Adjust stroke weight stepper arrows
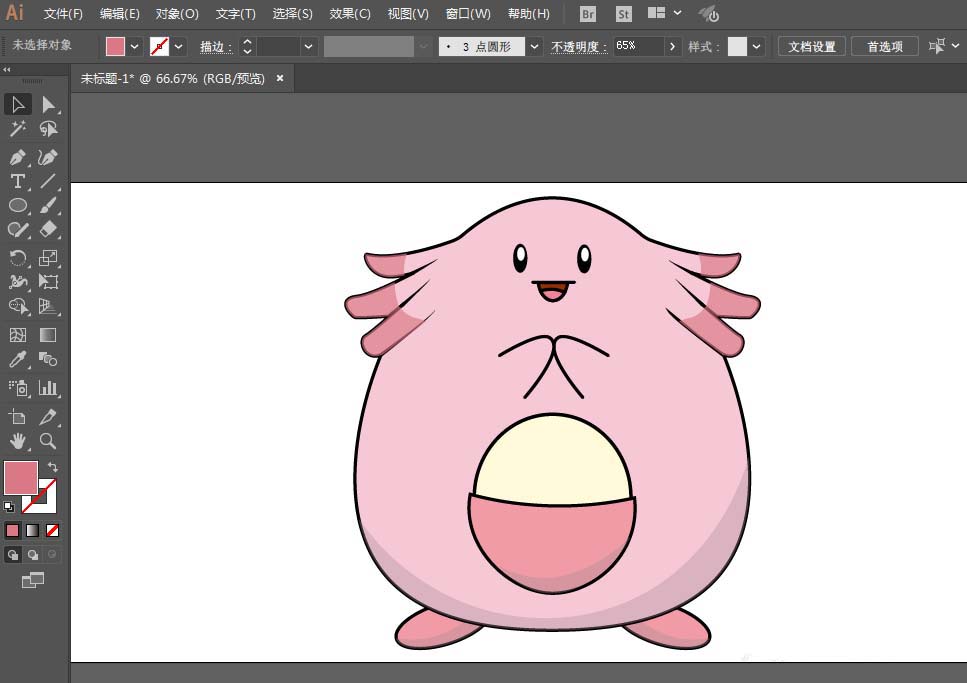Screen dimensions: 967x683 247,46
